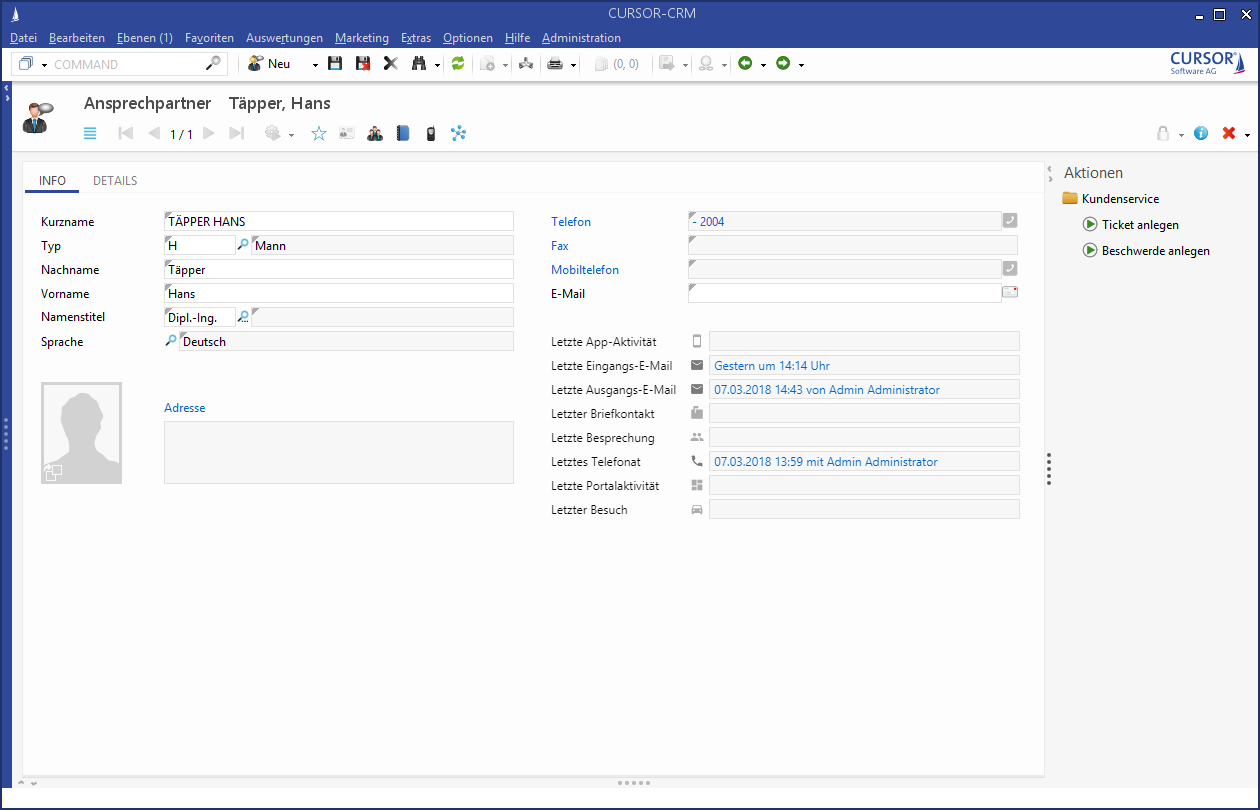Collapse the Kundenservice folder

1069,199
